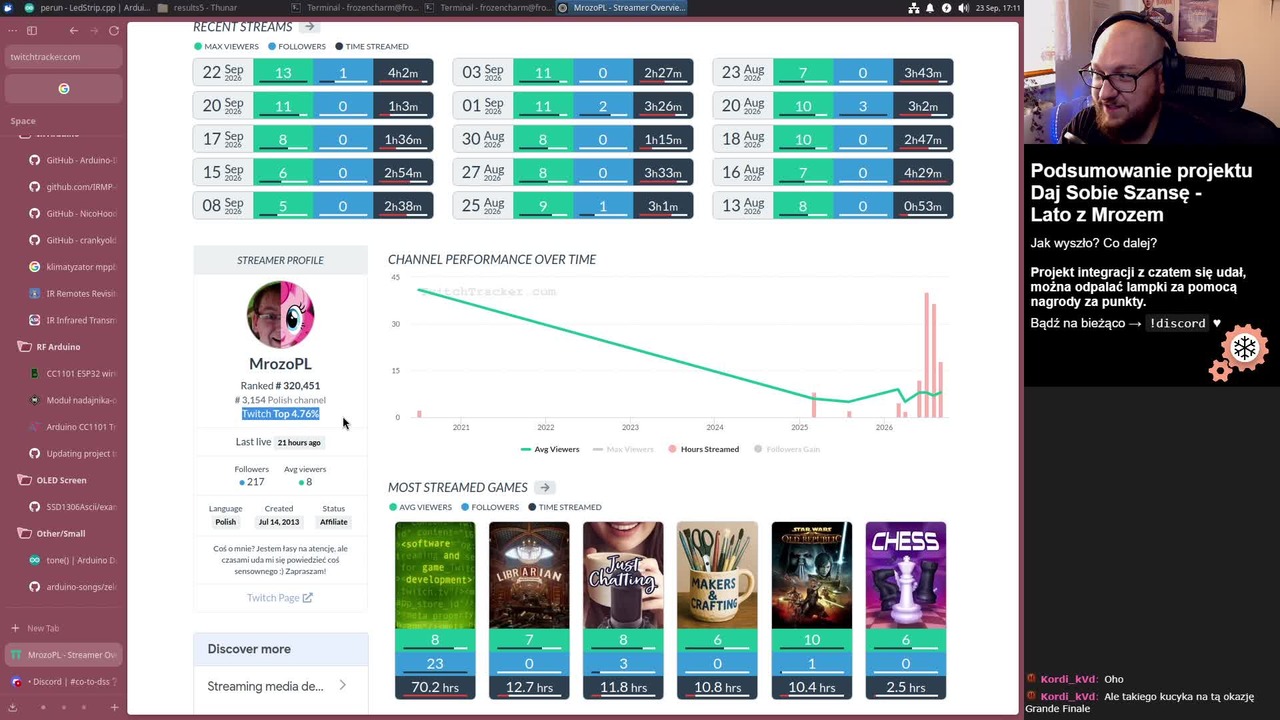This screenshot has height=720, width=1280.
Task: Open the volume speaker tray icon
Action: click(963, 8)
